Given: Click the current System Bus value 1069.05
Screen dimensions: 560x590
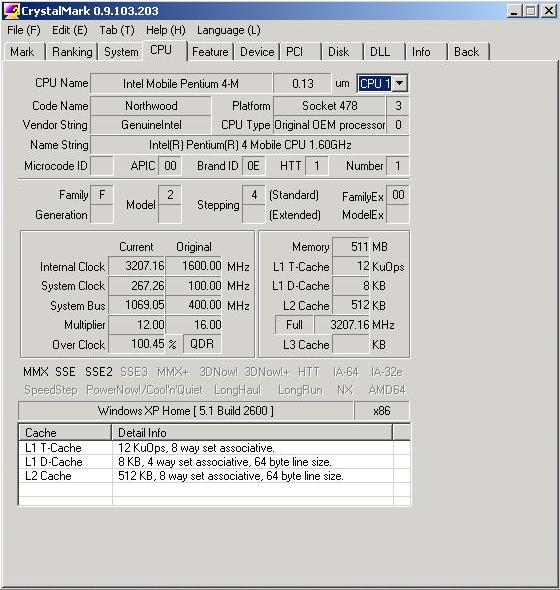Looking at the screenshot, I should click(x=137, y=305).
